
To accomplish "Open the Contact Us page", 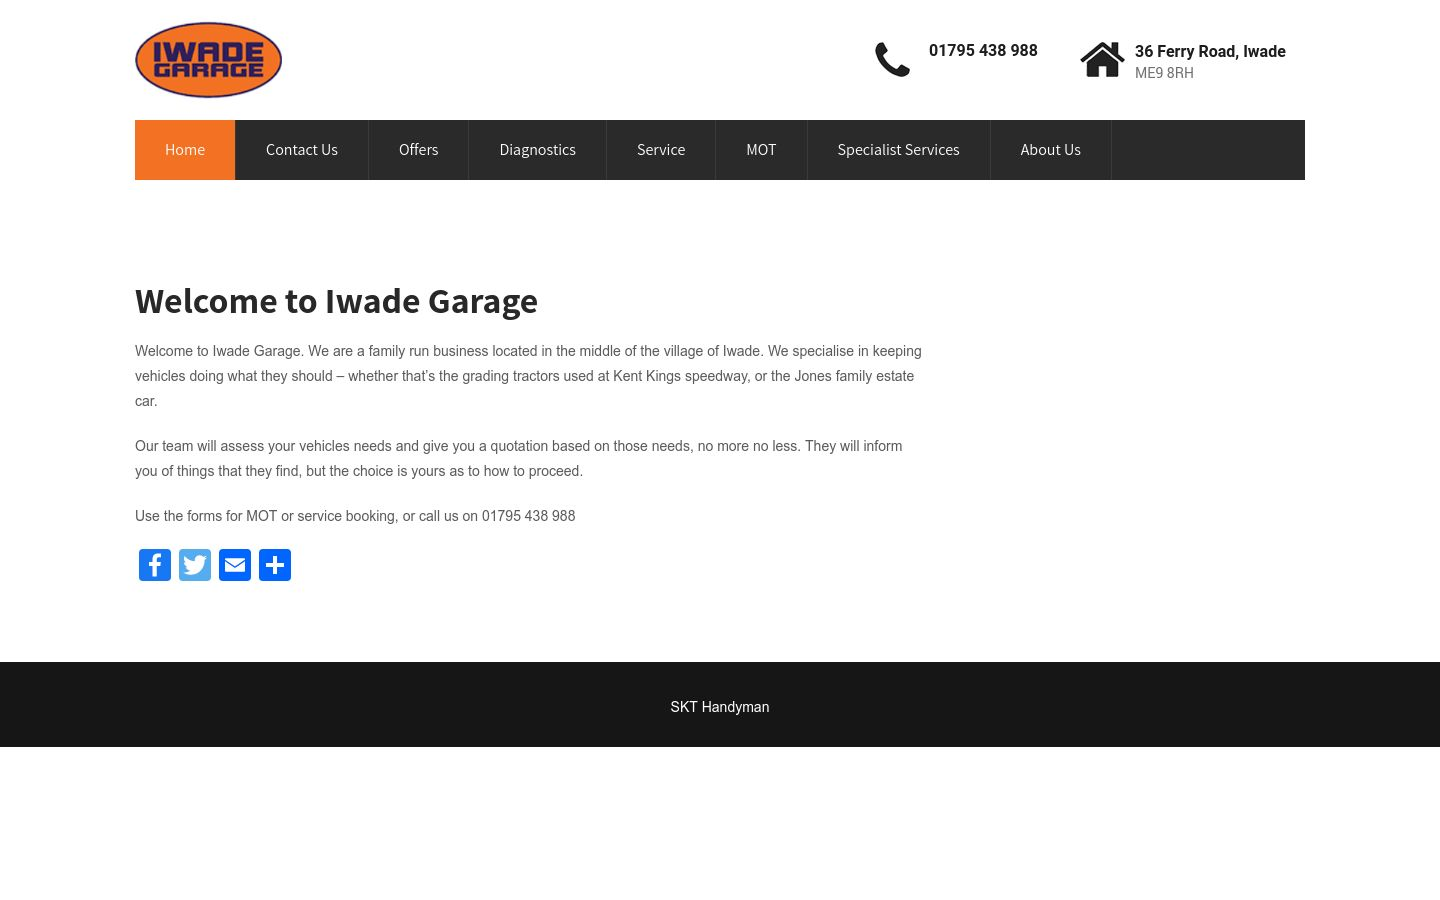I will click(x=302, y=150).
